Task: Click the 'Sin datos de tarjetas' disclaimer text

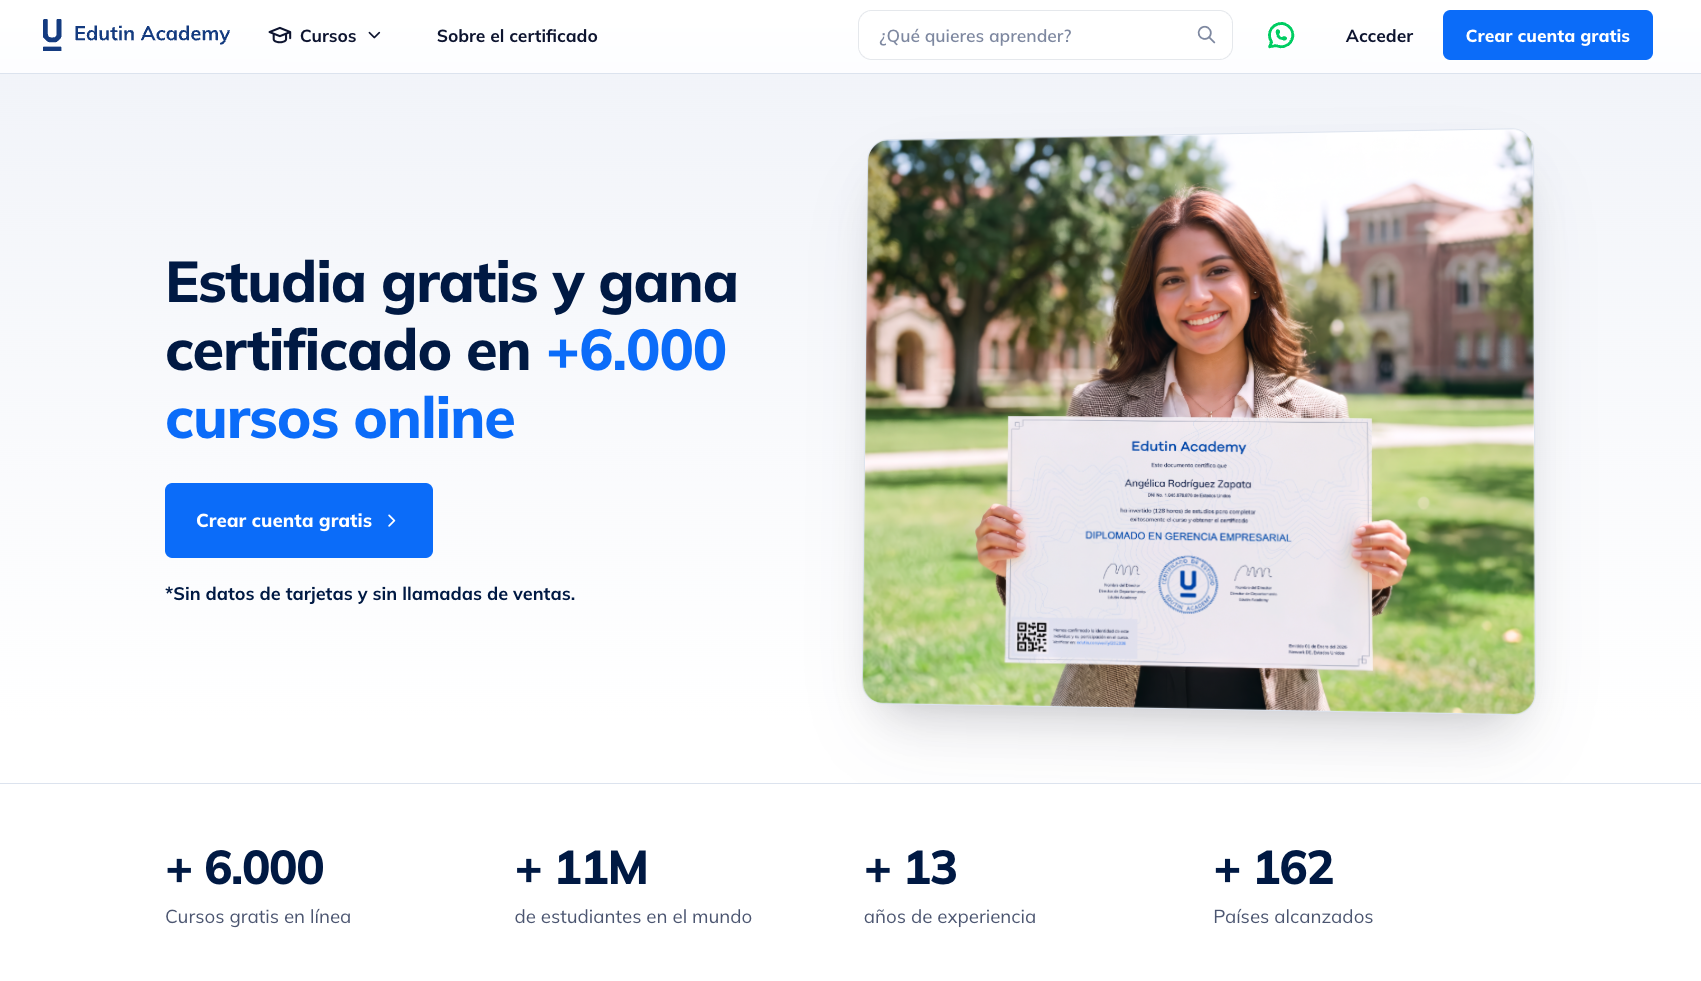Action: pos(370,594)
